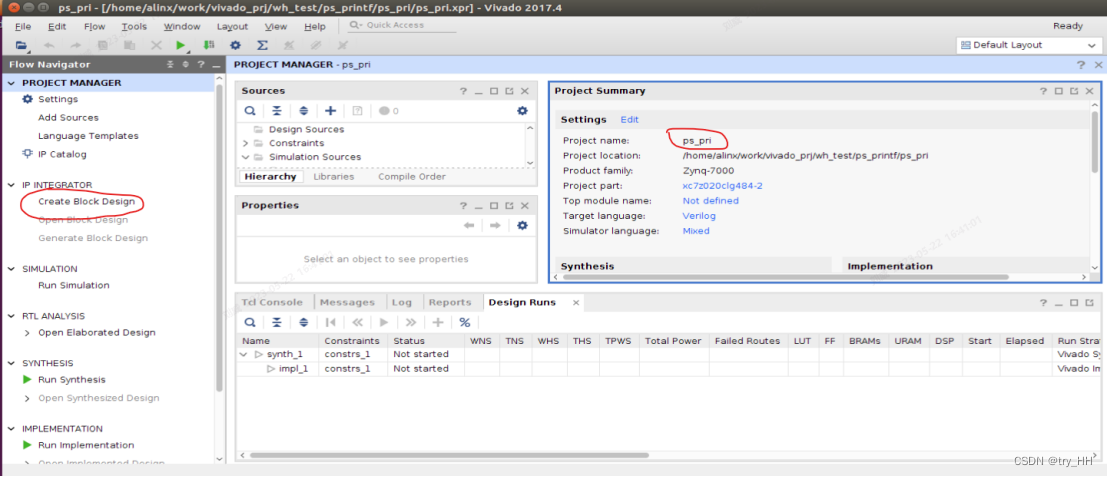Click Create Block Design
Viewport: 1107px width, 477px height.
tap(86, 201)
